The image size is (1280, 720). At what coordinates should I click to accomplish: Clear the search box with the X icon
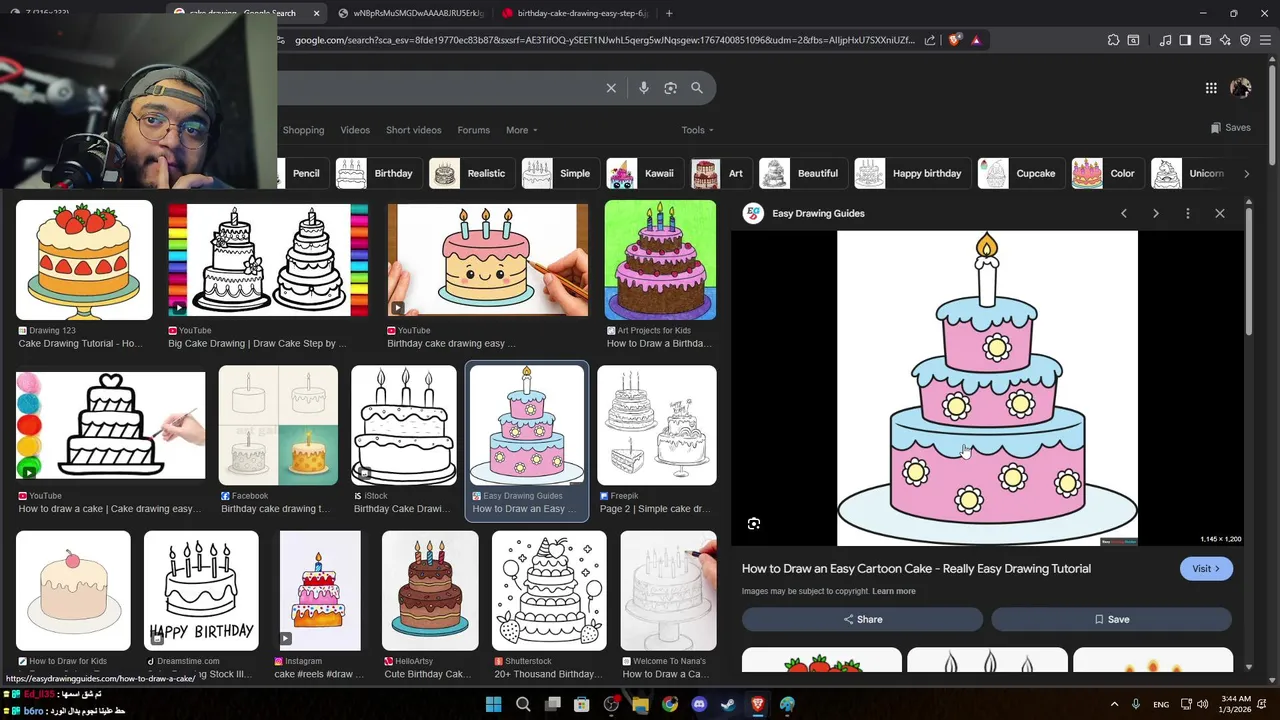coord(611,88)
